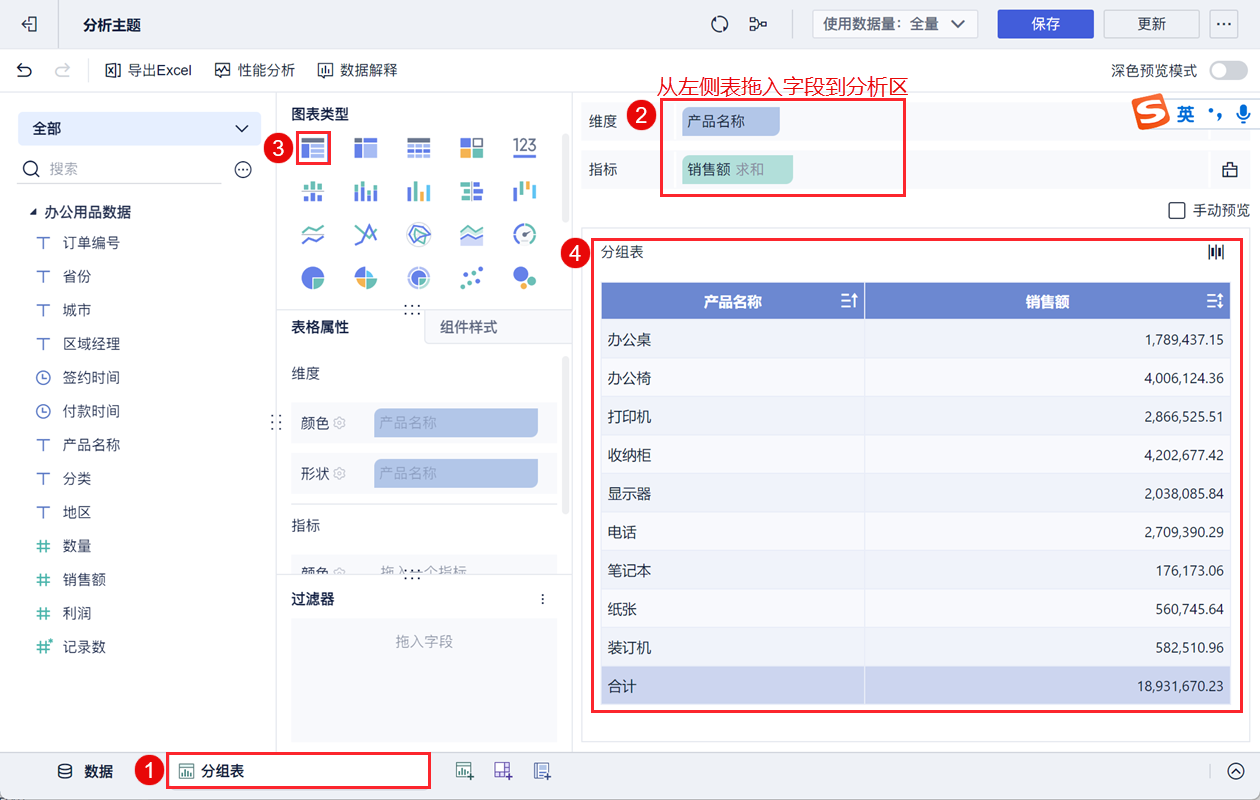Select the color block chart type
The width and height of the screenshot is (1260, 800).
click(x=472, y=148)
